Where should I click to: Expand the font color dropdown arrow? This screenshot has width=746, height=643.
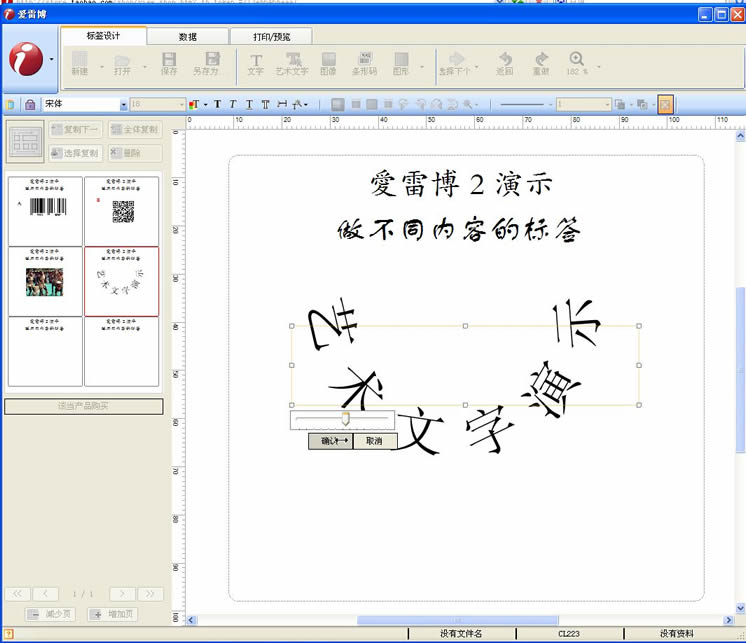[x=206, y=105]
